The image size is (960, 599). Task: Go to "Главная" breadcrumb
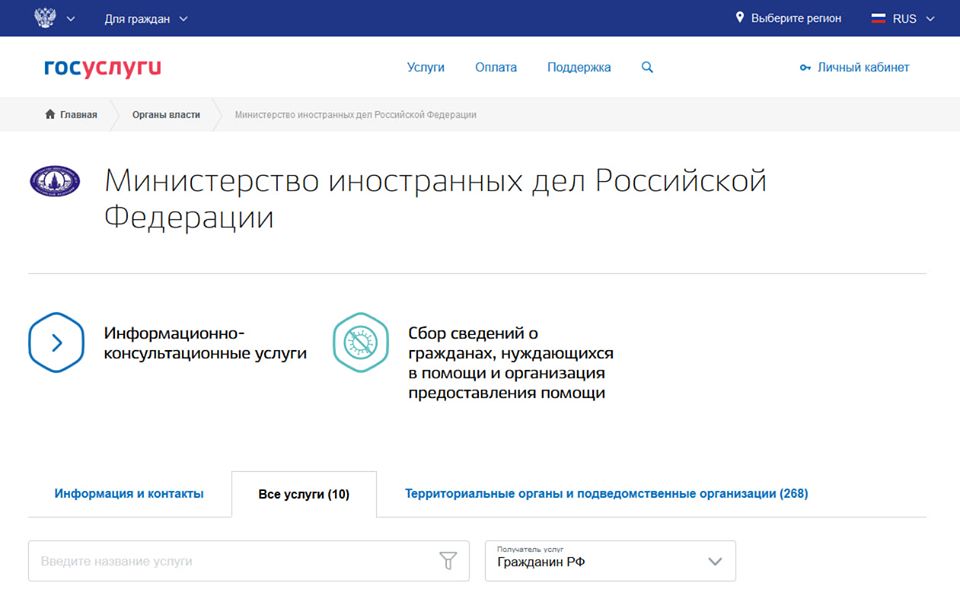pos(78,115)
